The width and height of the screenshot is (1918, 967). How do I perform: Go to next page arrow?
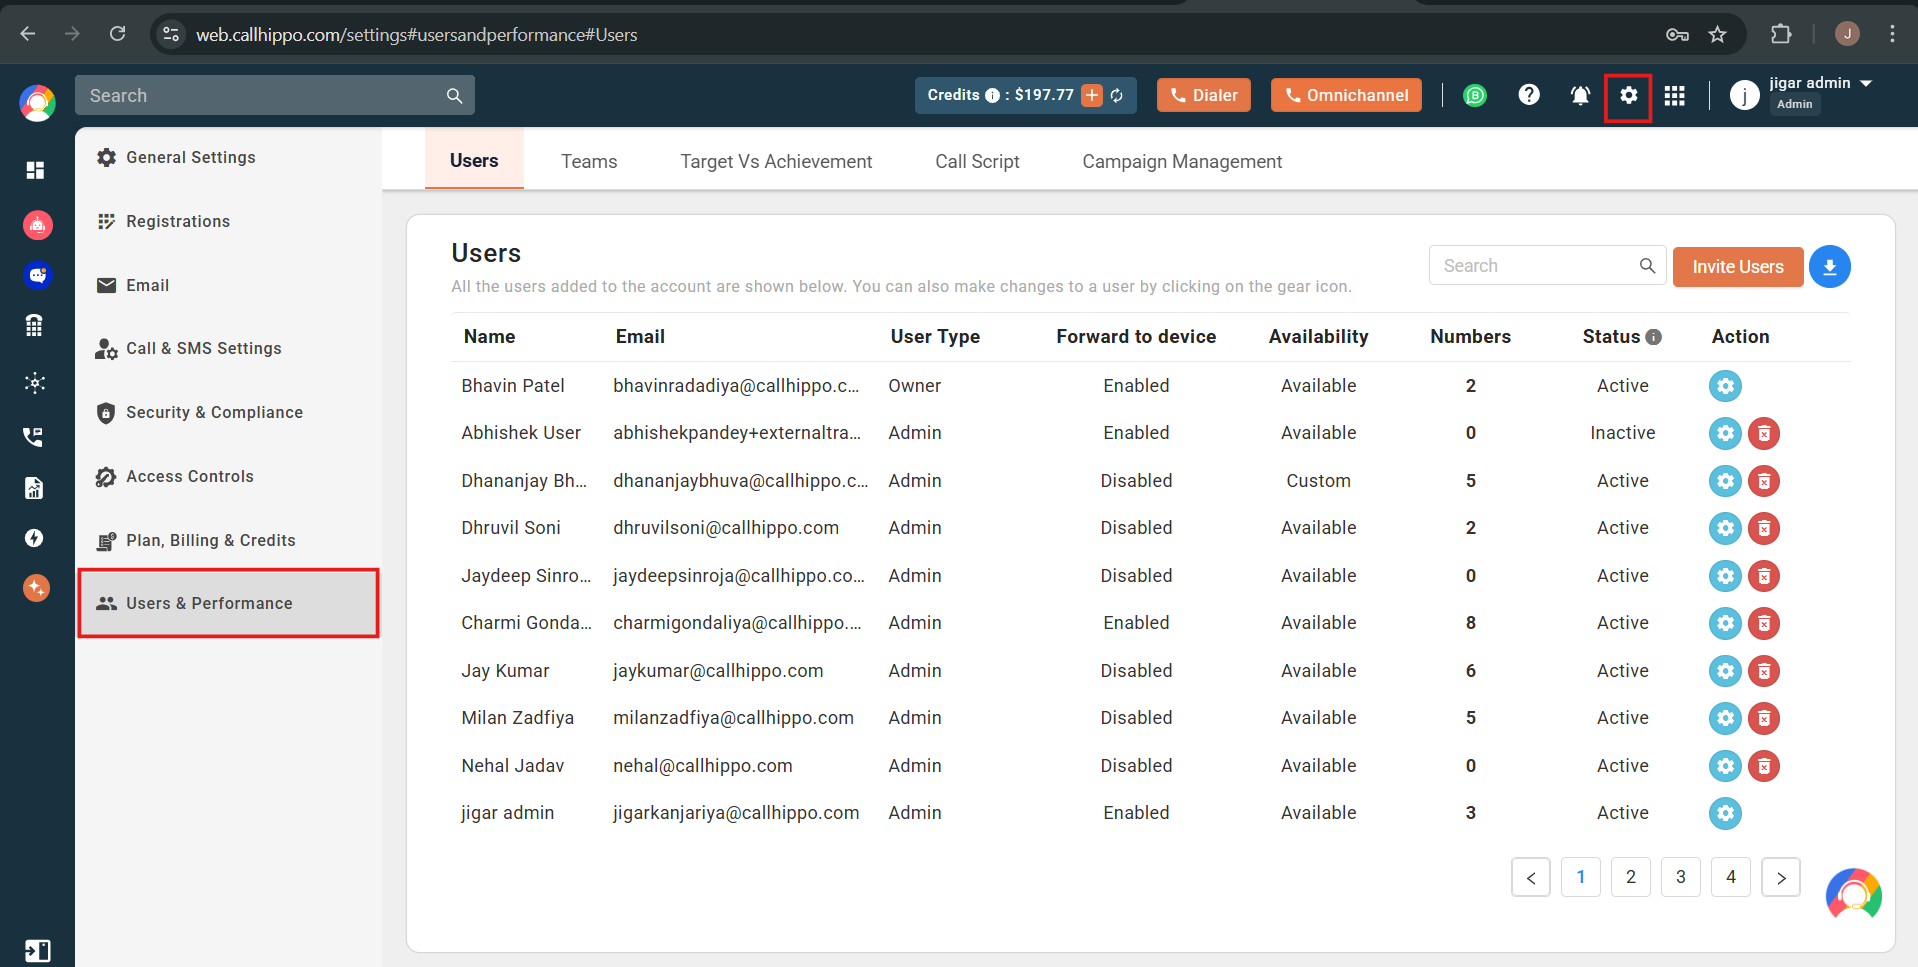pyautogui.click(x=1781, y=877)
